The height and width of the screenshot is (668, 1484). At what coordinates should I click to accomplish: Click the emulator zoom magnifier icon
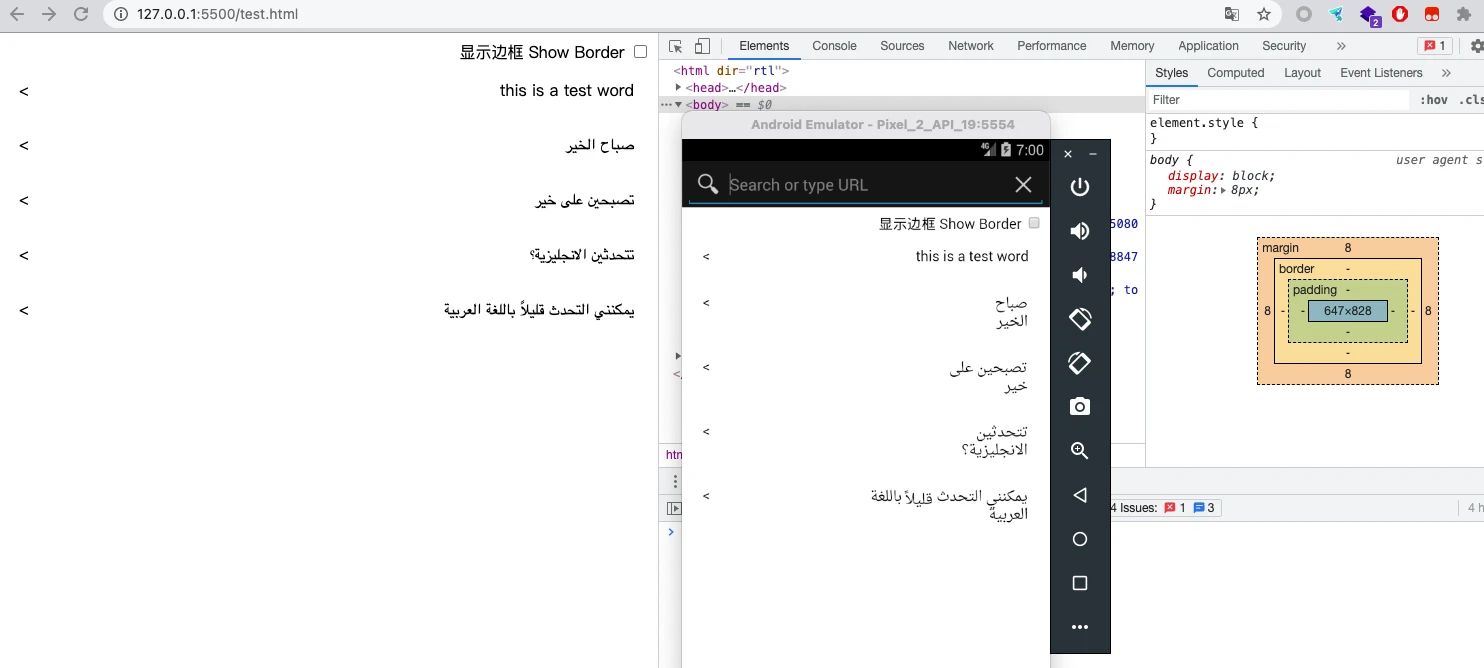point(1079,451)
